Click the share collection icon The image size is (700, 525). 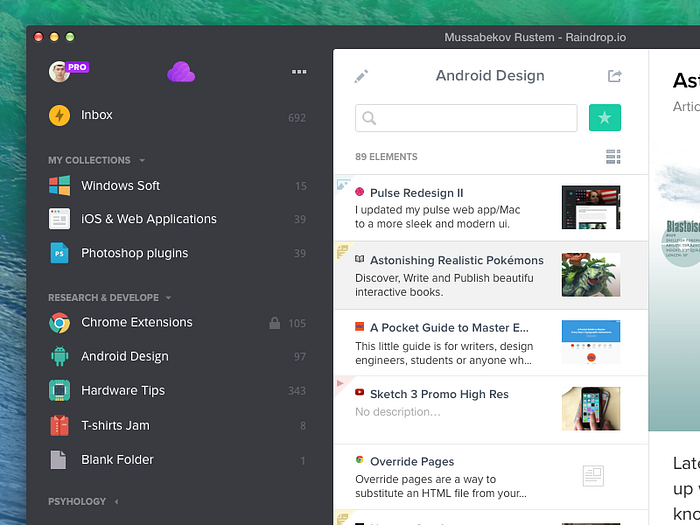coord(614,76)
